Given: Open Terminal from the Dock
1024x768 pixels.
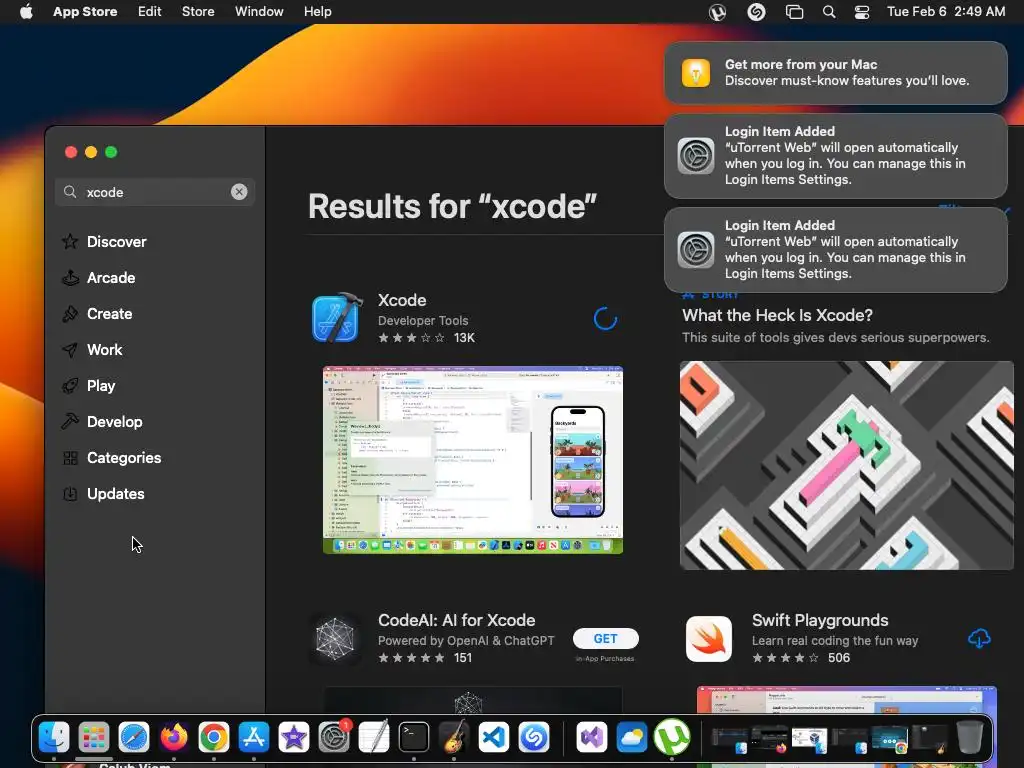Looking at the screenshot, I should 414,737.
